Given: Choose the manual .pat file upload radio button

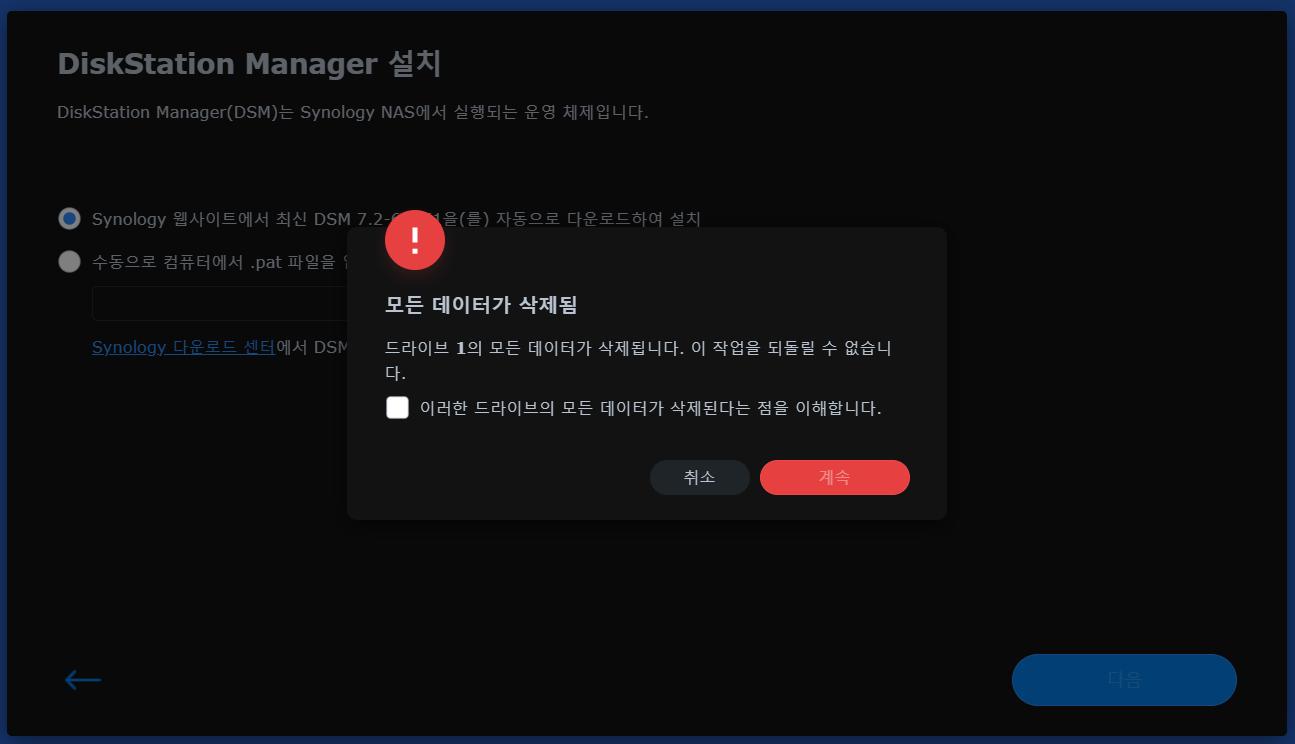Looking at the screenshot, I should coord(69,262).
